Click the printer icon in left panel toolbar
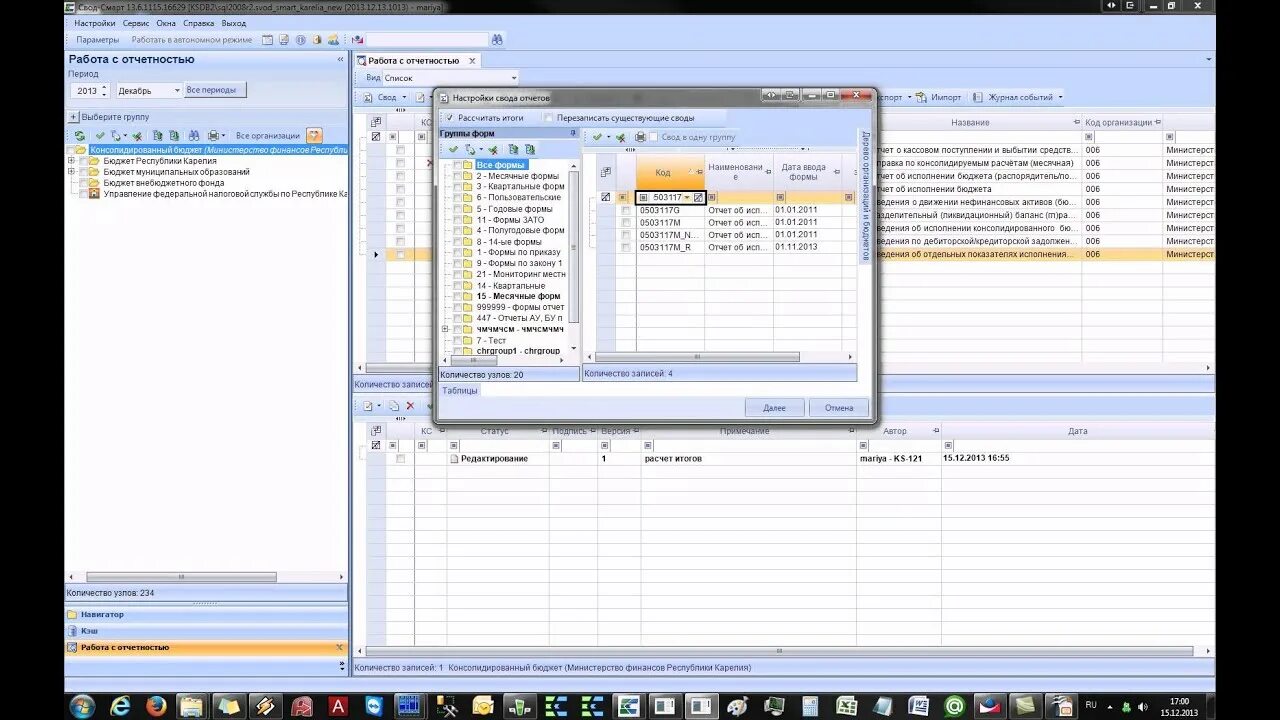The height and width of the screenshot is (720, 1280). (x=212, y=135)
